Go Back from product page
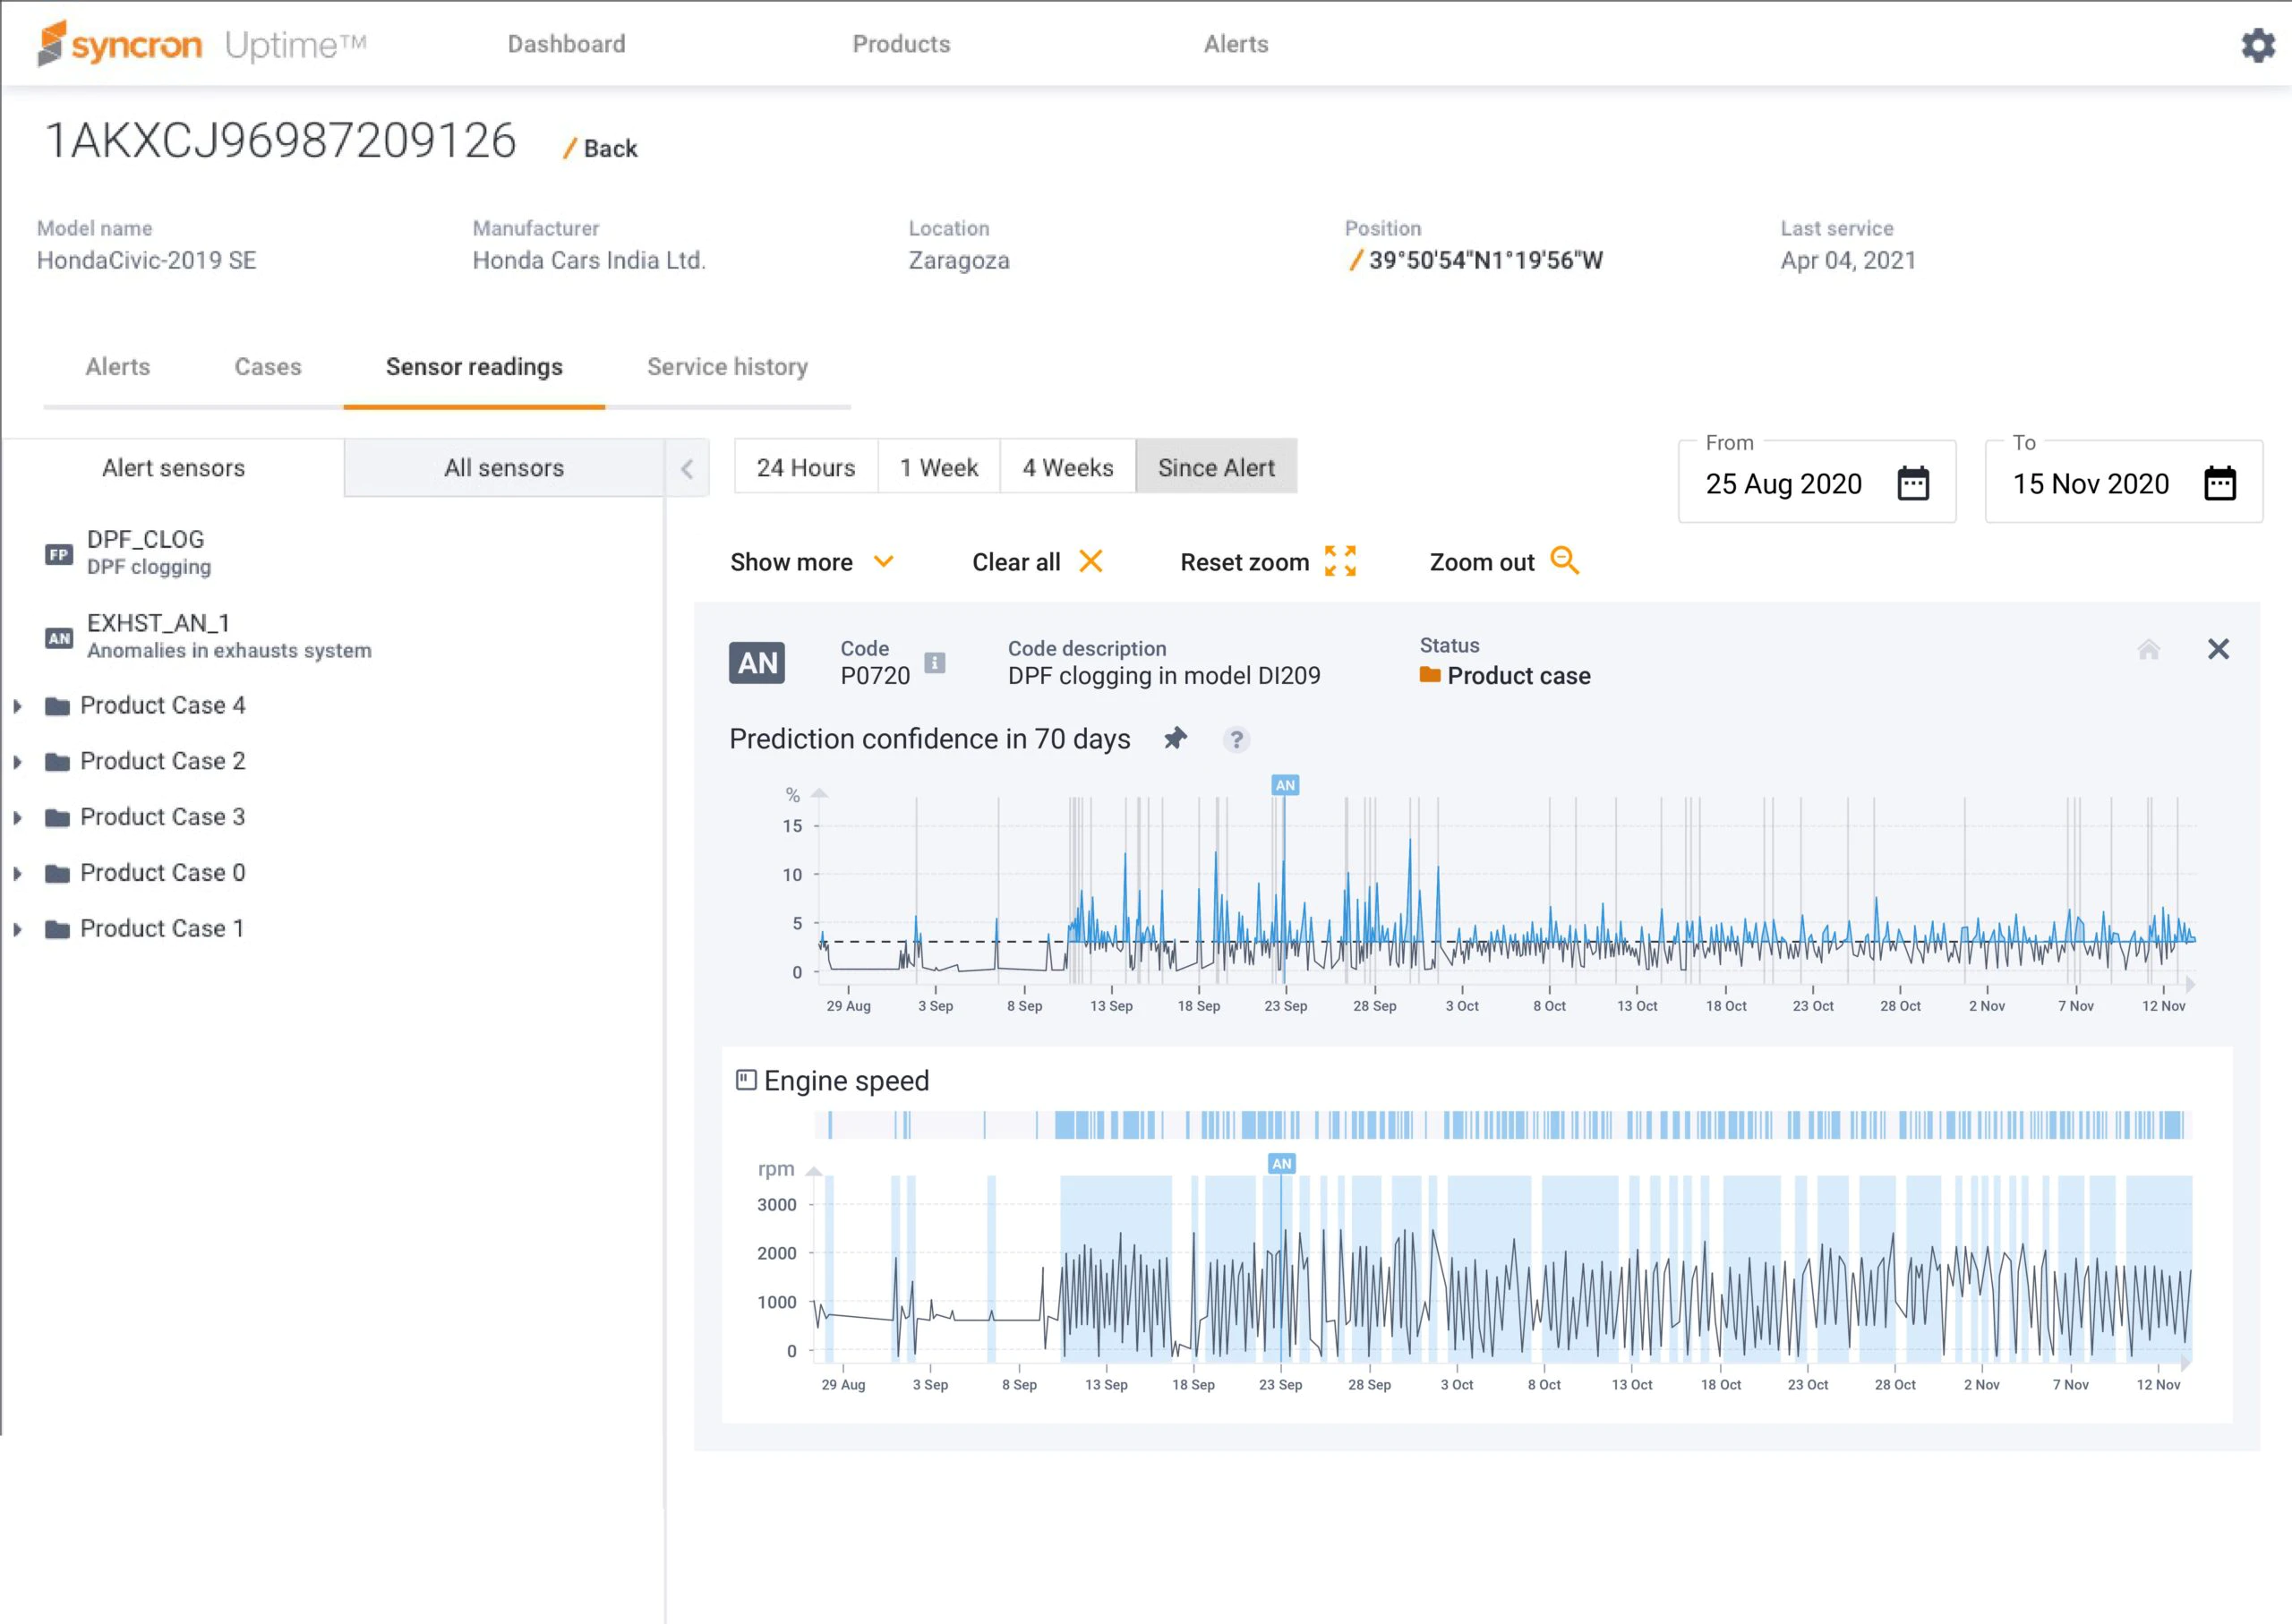This screenshot has width=2292, height=1624. pos(600,148)
